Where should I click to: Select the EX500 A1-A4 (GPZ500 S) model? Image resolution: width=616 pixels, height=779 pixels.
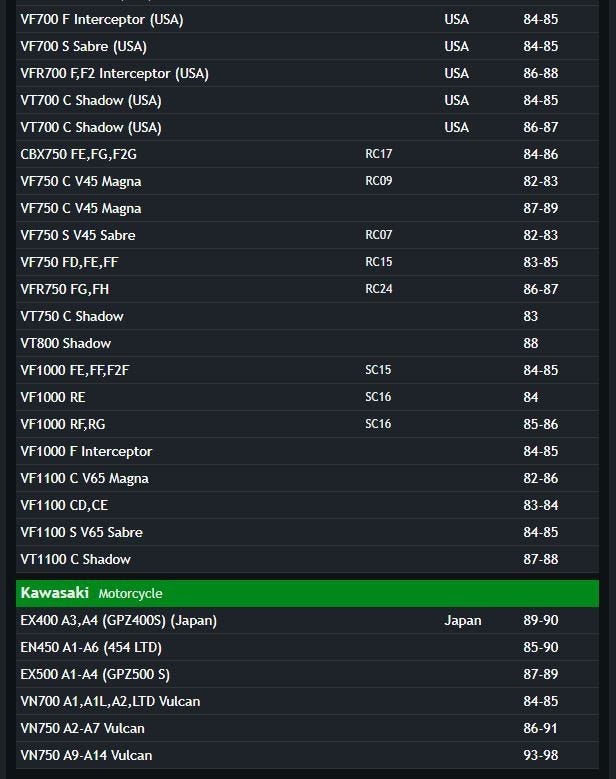[95, 675]
